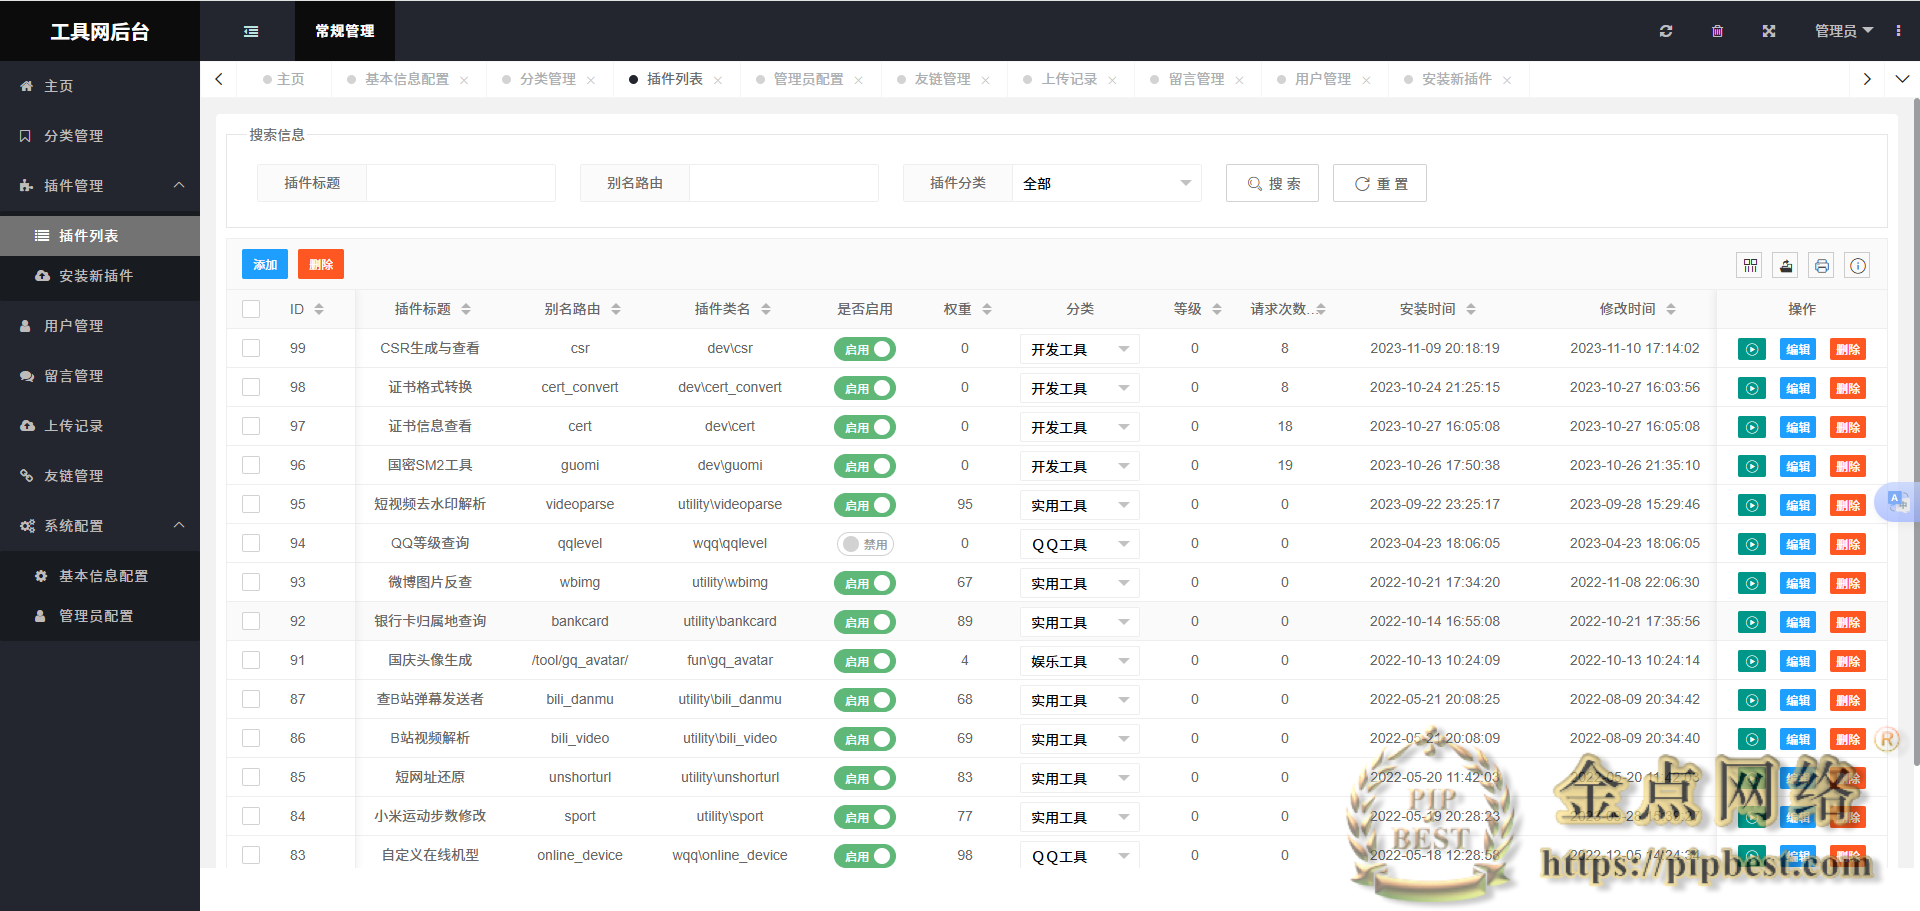Click the play icon for plugin CSR生成与查看
This screenshot has height=911, width=1920.
click(1751, 349)
